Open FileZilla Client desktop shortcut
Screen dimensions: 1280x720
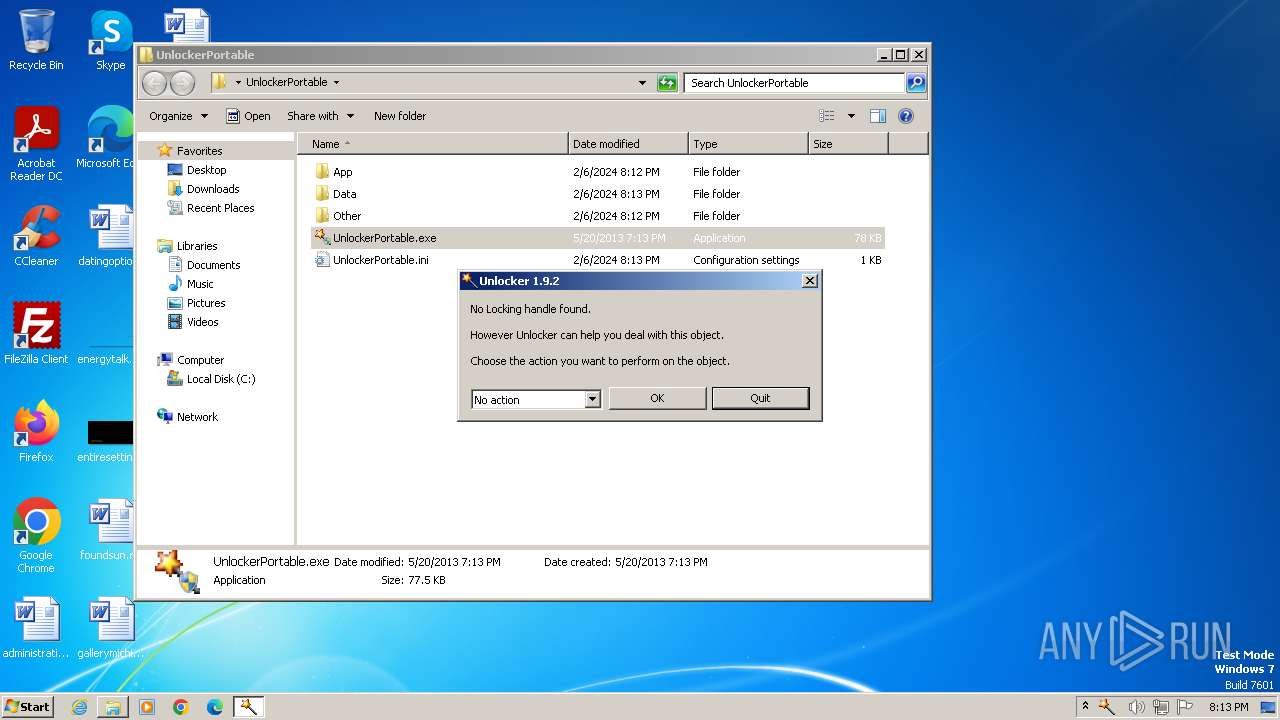coord(36,334)
